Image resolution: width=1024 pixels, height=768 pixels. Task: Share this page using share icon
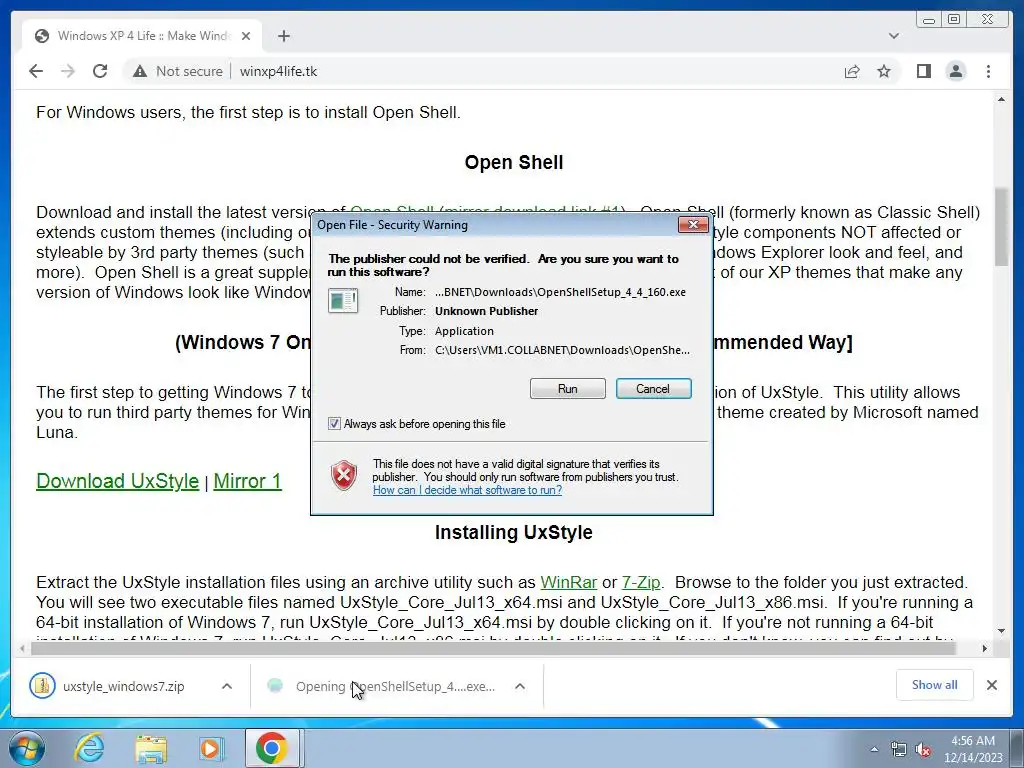point(852,71)
